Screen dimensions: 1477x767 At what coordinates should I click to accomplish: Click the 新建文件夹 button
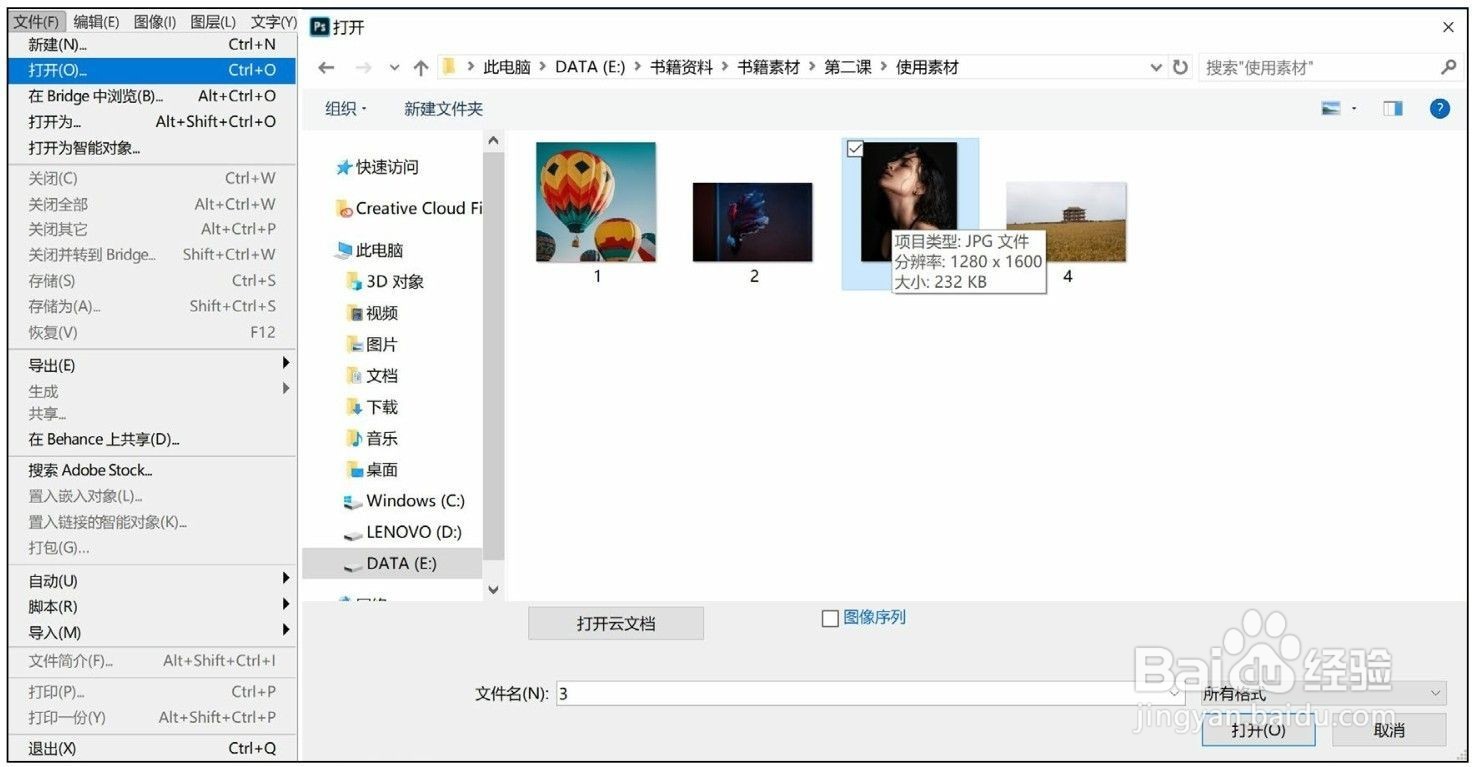tap(443, 109)
